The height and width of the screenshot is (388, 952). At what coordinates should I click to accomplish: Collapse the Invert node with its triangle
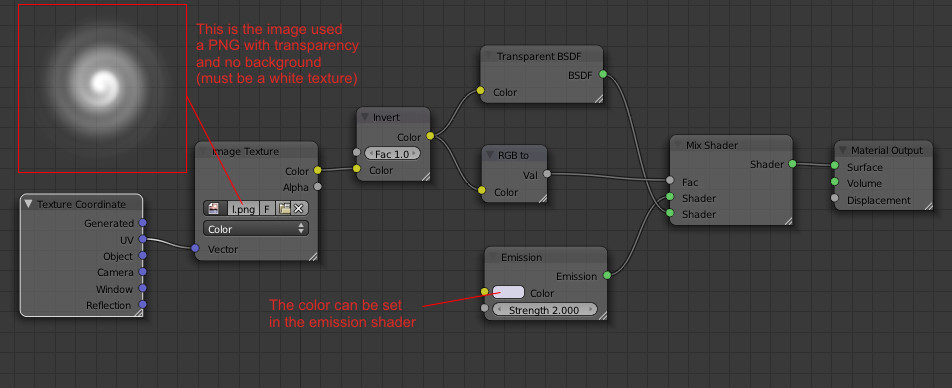pyautogui.click(x=365, y=117)
